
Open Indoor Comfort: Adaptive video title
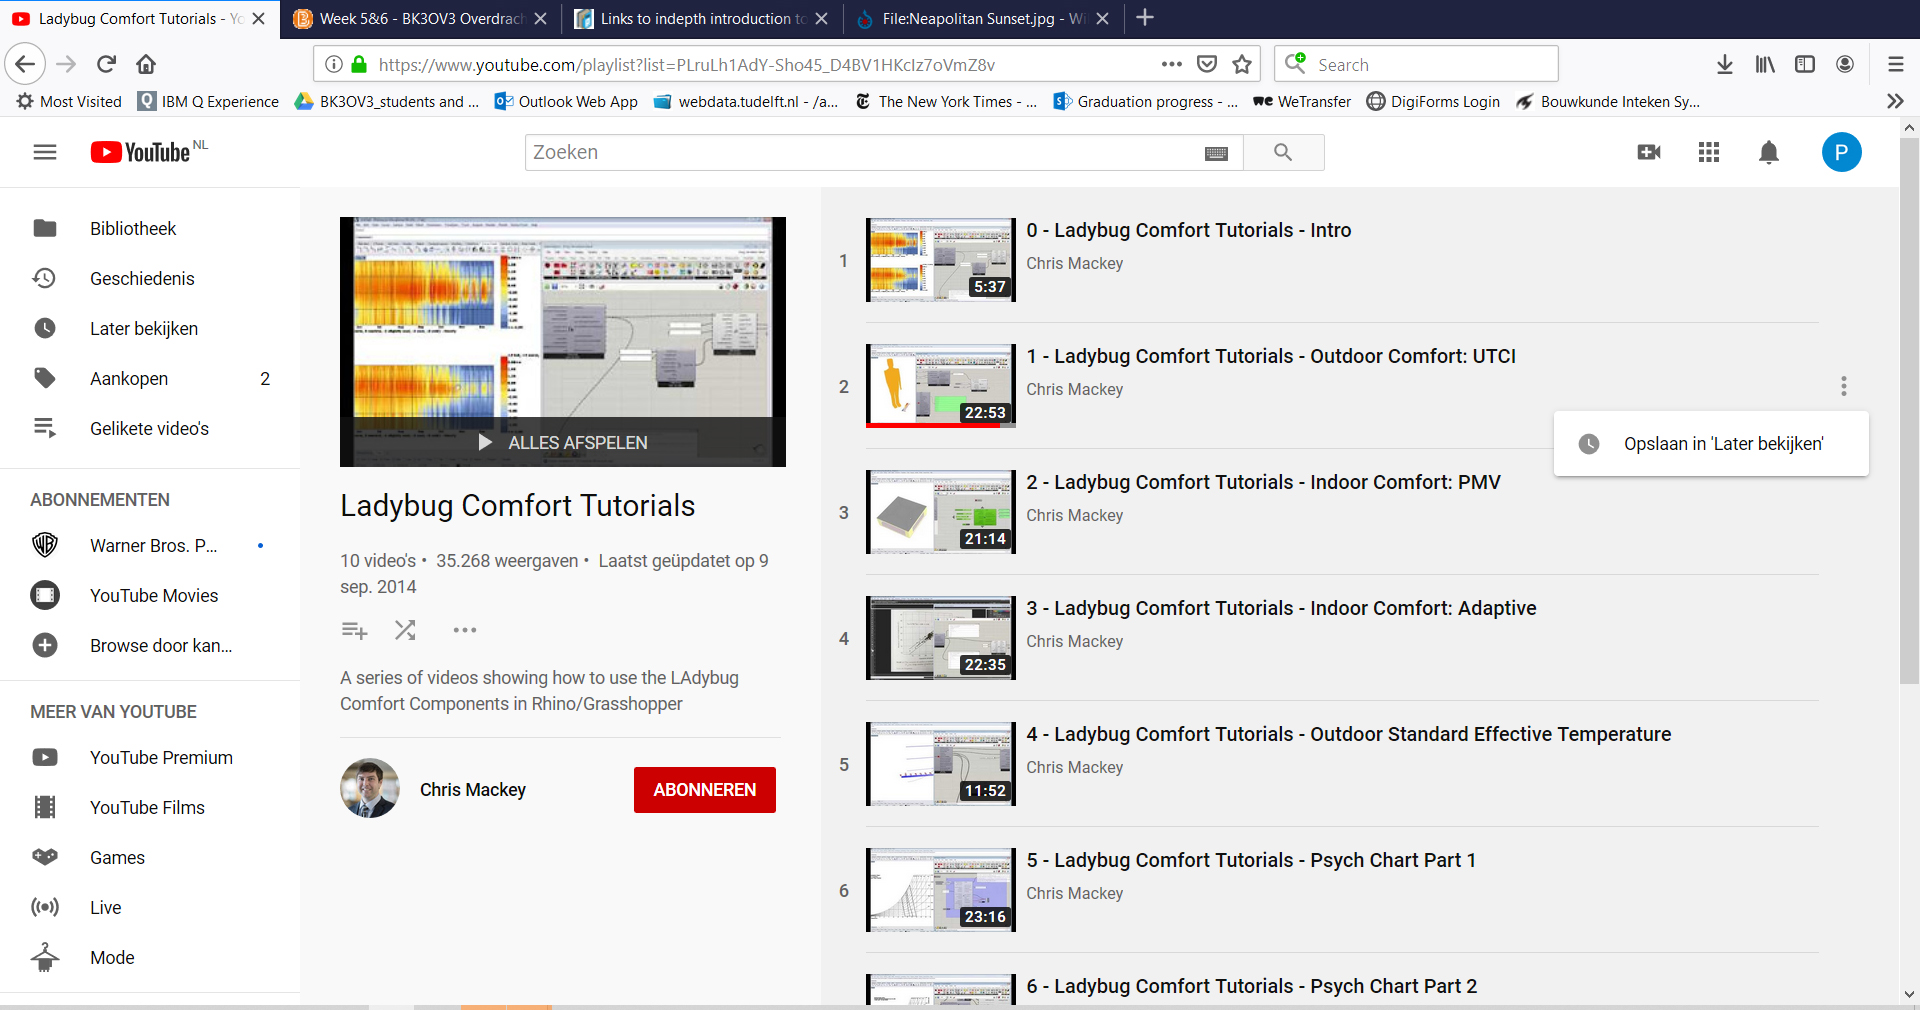[1281, 608]
